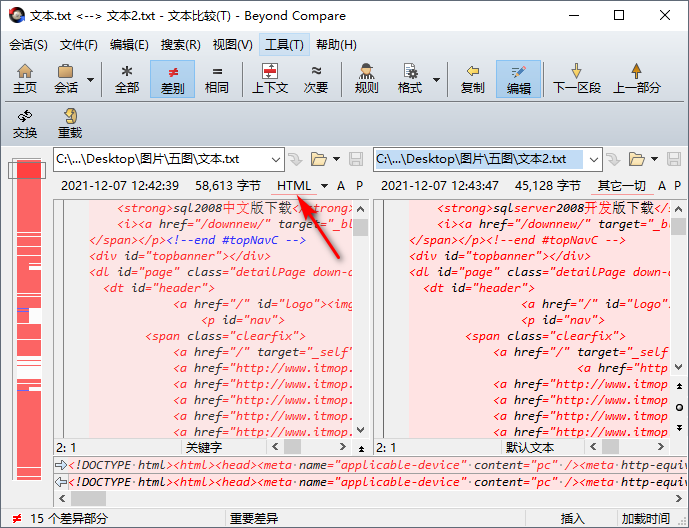
Task: Browse for the left file with folder icon
Action: pyautogui.click(x=319, y=159)
